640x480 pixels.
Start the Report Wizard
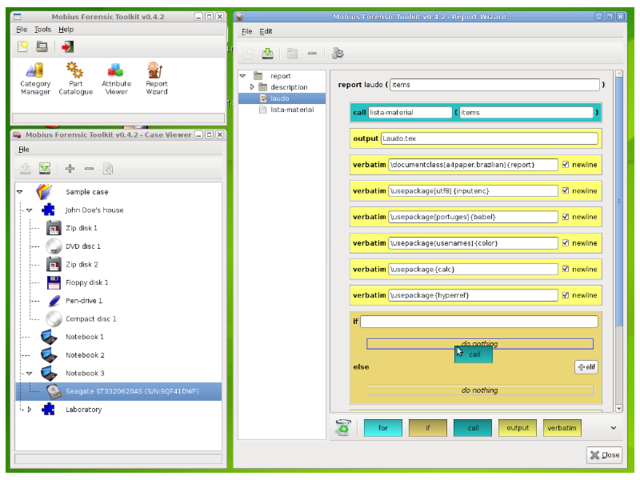(156, 79)
